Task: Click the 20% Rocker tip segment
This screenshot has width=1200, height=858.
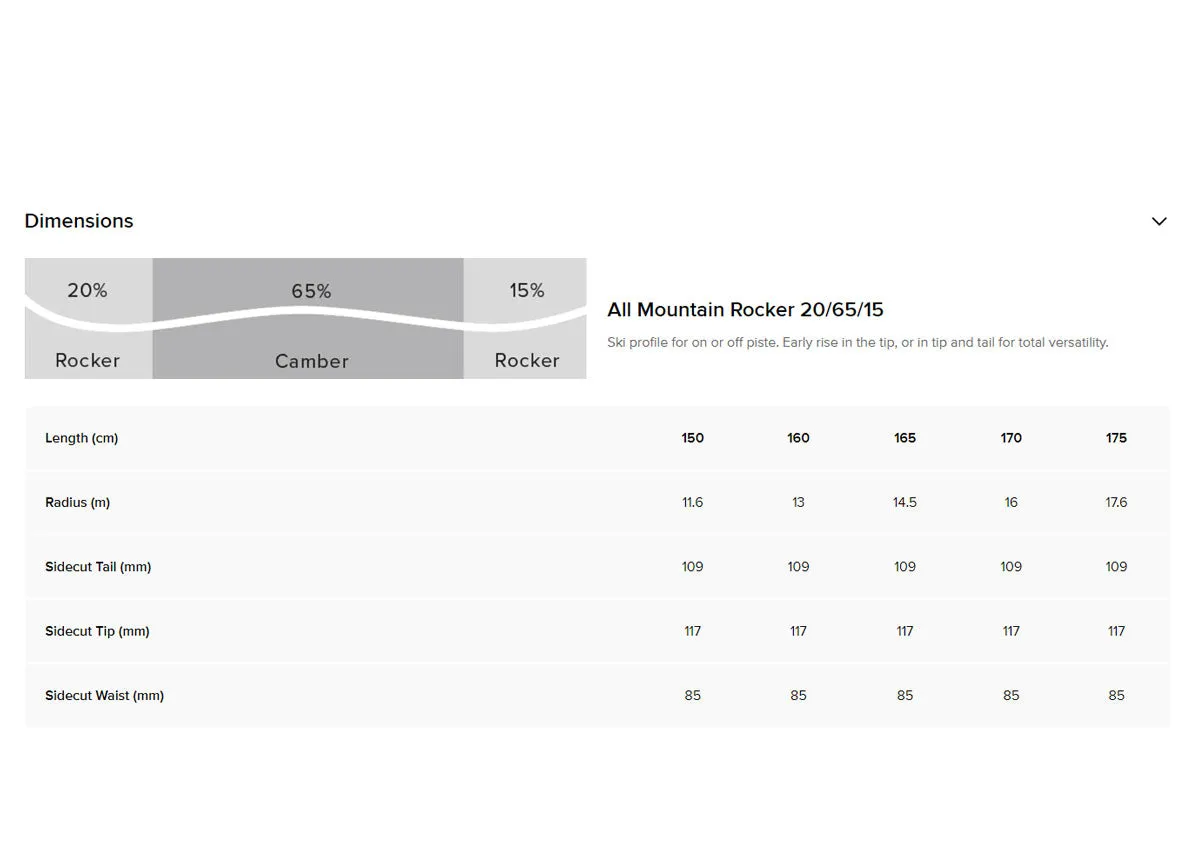Action: click(88, 318)
